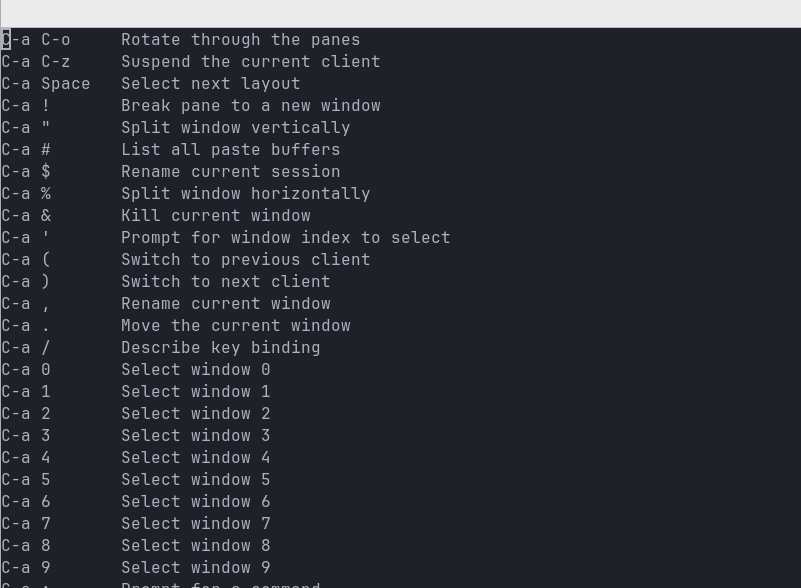The width and height of the screenshot is (801, 588).
Task: Click 'Select next layout' binding description
Action: coord(210,84)
